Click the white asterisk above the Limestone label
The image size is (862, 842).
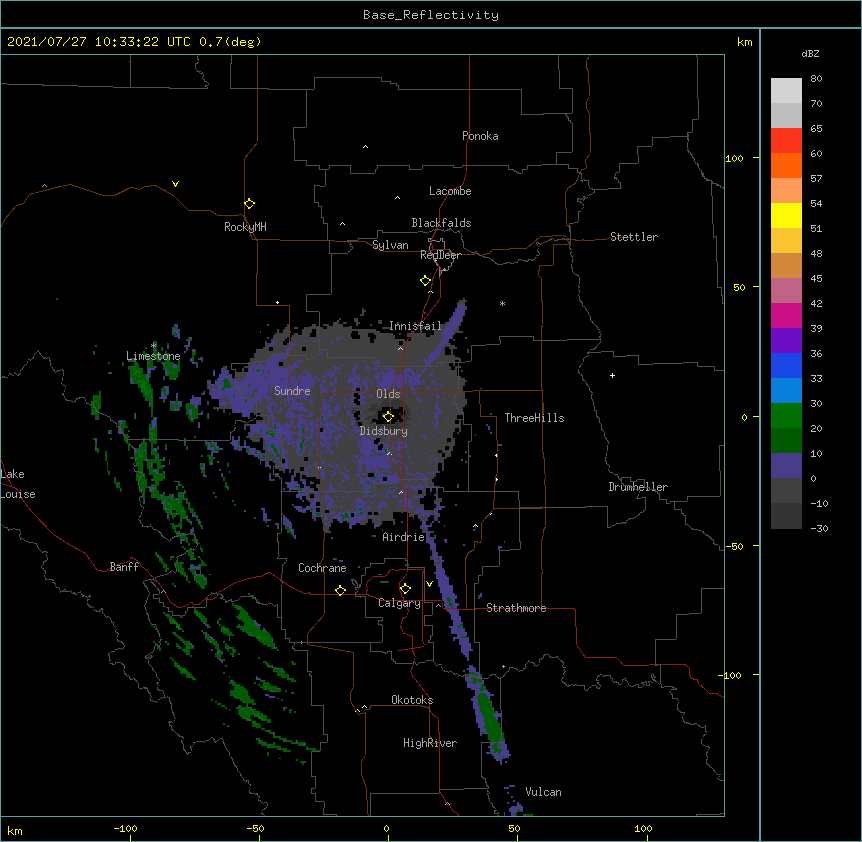tap(154, 345)
